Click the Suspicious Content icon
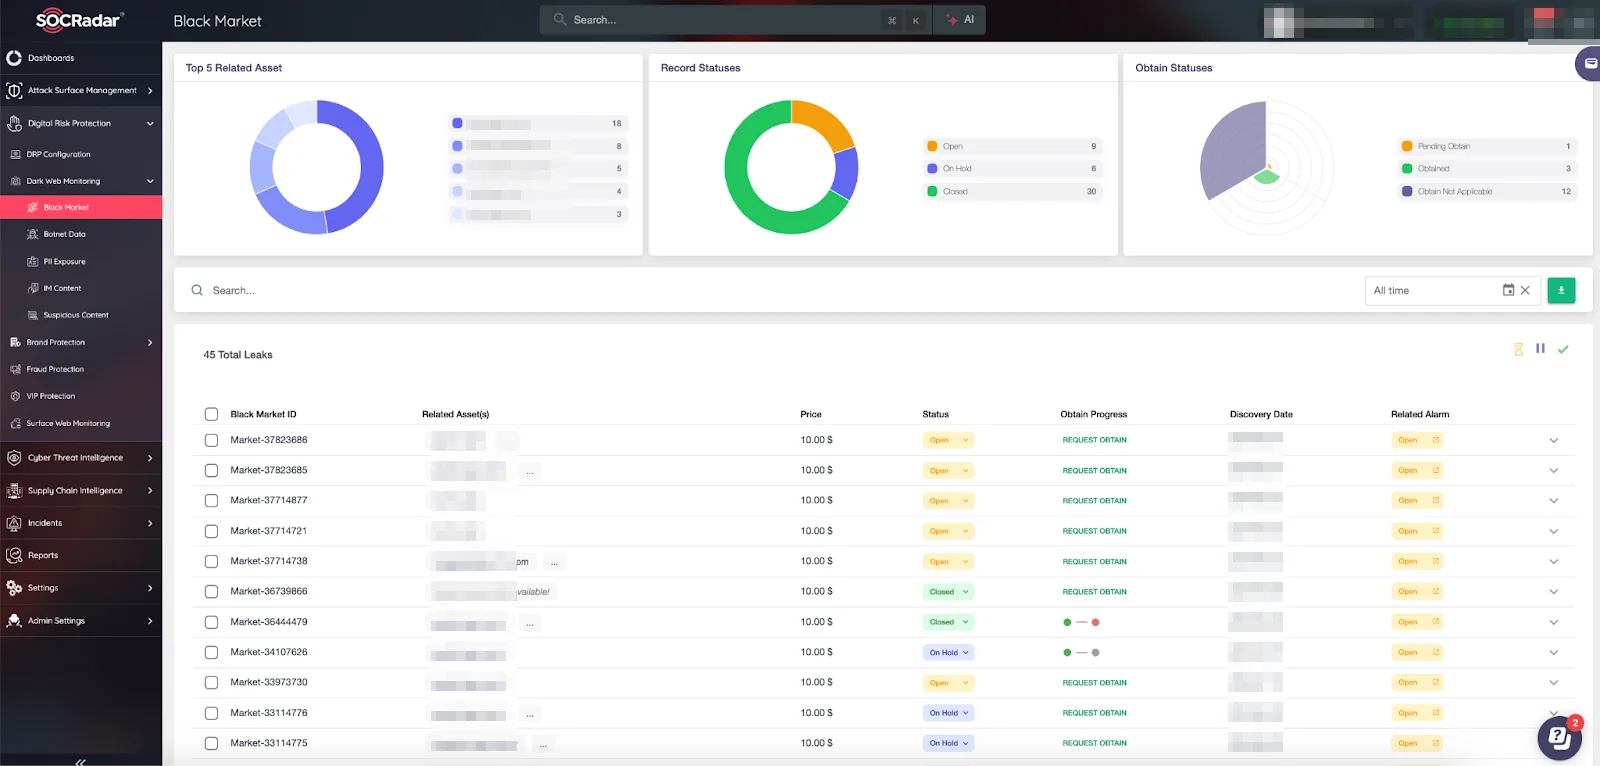The width and height of the screenshot is (1600, 766). (x=33, y=315)
